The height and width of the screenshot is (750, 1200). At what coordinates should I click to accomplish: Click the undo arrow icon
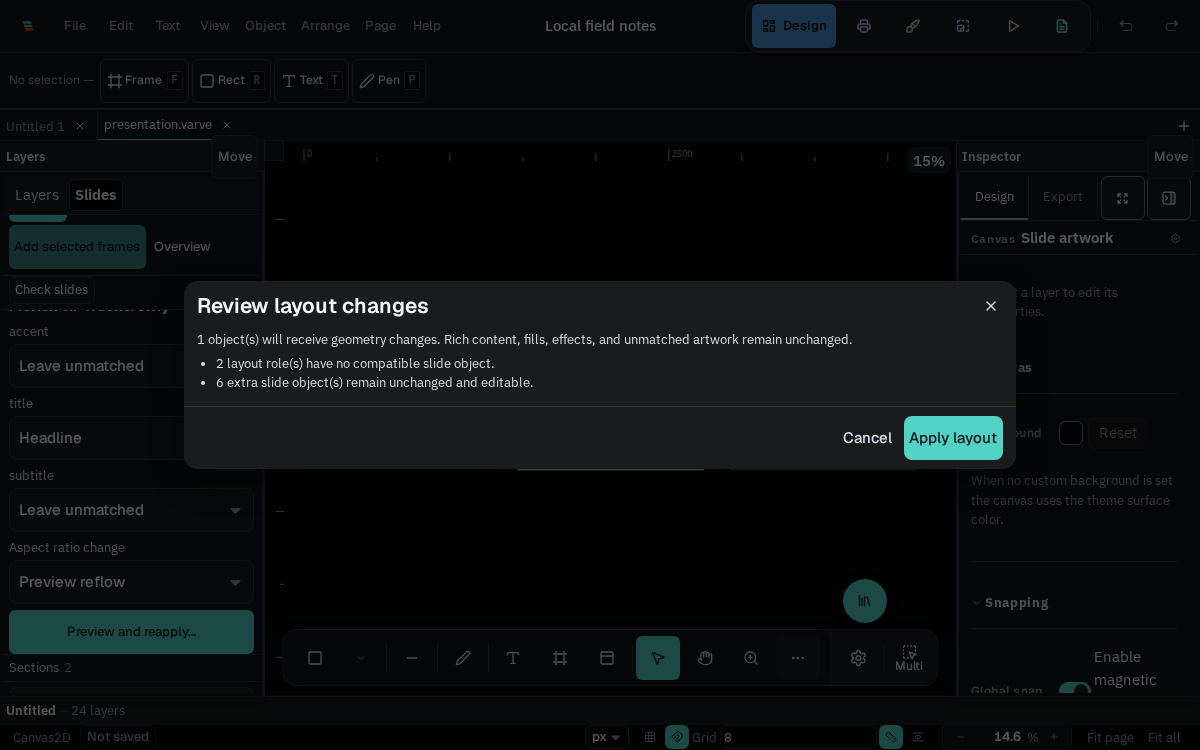1126,26
